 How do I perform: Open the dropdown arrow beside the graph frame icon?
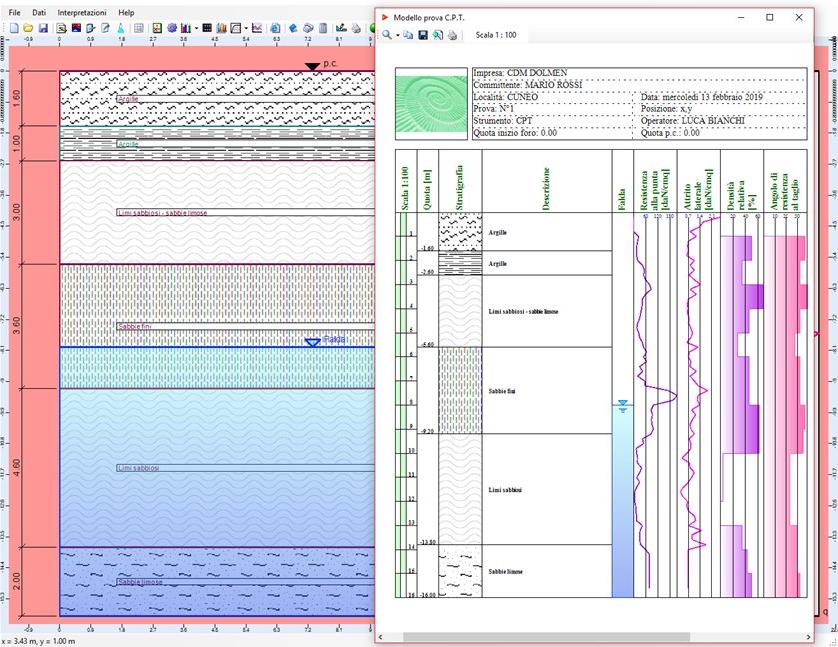click(246, 28)
